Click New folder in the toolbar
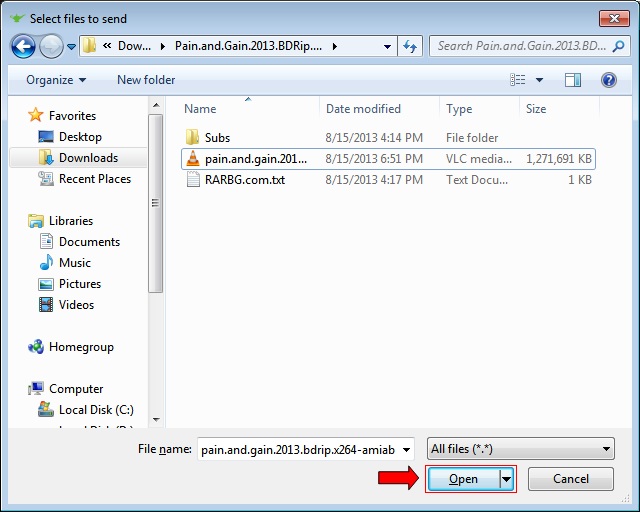The height and width of the screenshot is (512, 640). pyautogui.click(x=146, y=80)
